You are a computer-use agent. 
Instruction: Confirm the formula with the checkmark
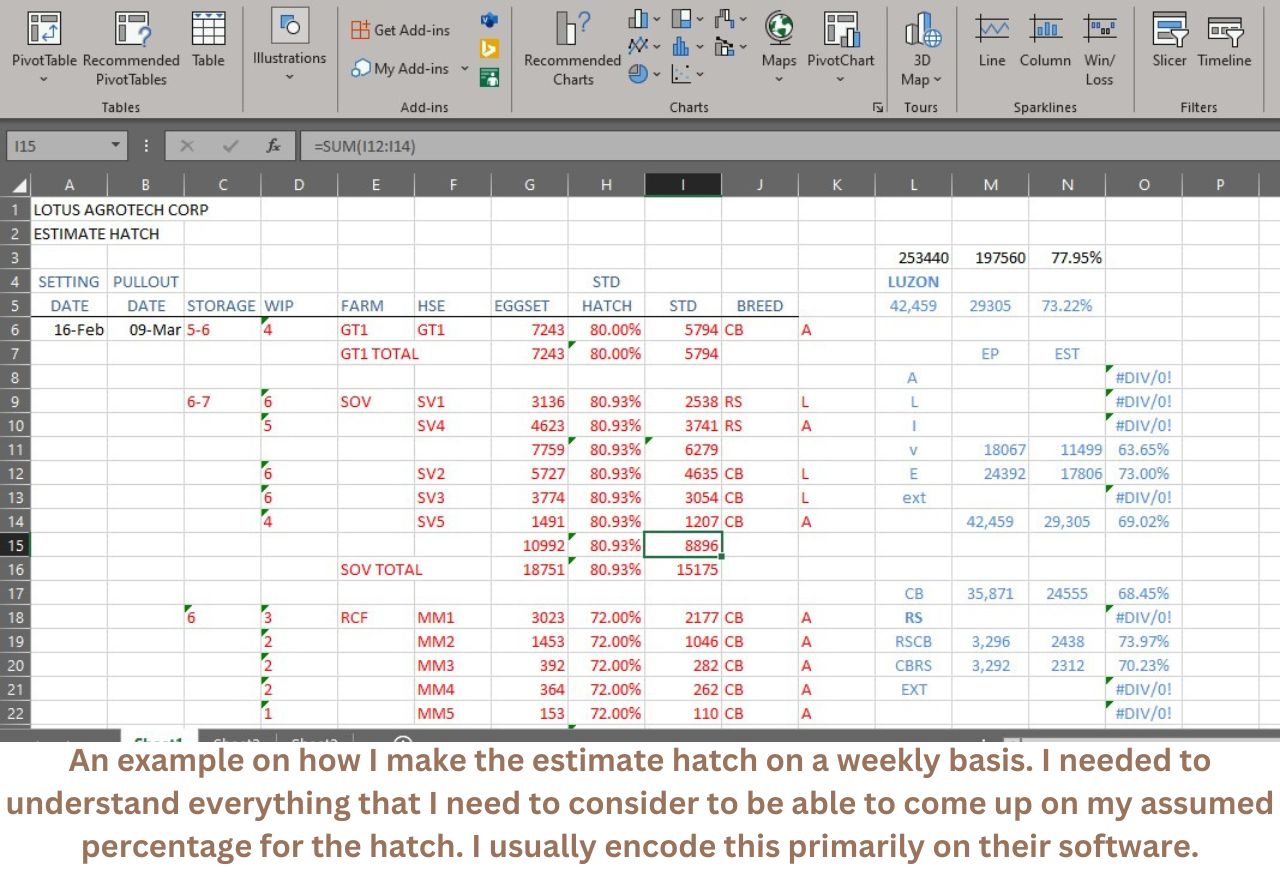[231, 146]
